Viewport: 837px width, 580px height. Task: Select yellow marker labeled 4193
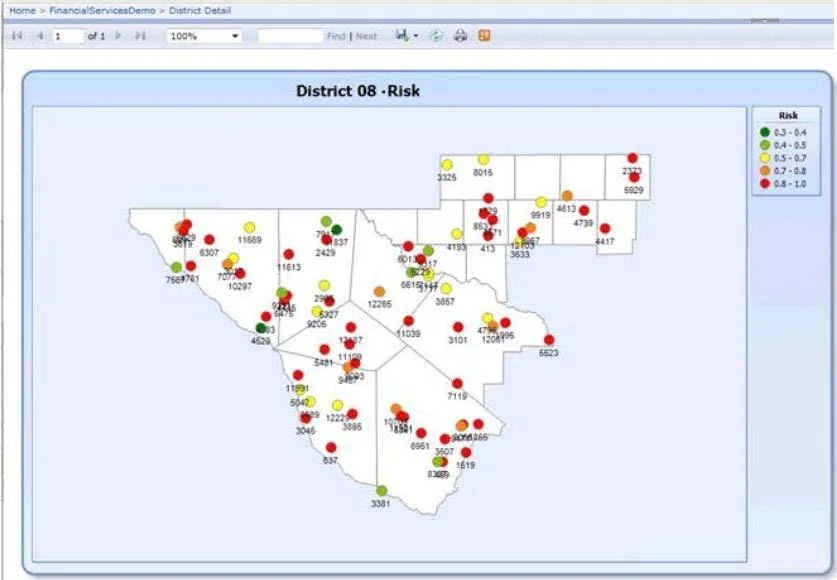tap(457, 234)
